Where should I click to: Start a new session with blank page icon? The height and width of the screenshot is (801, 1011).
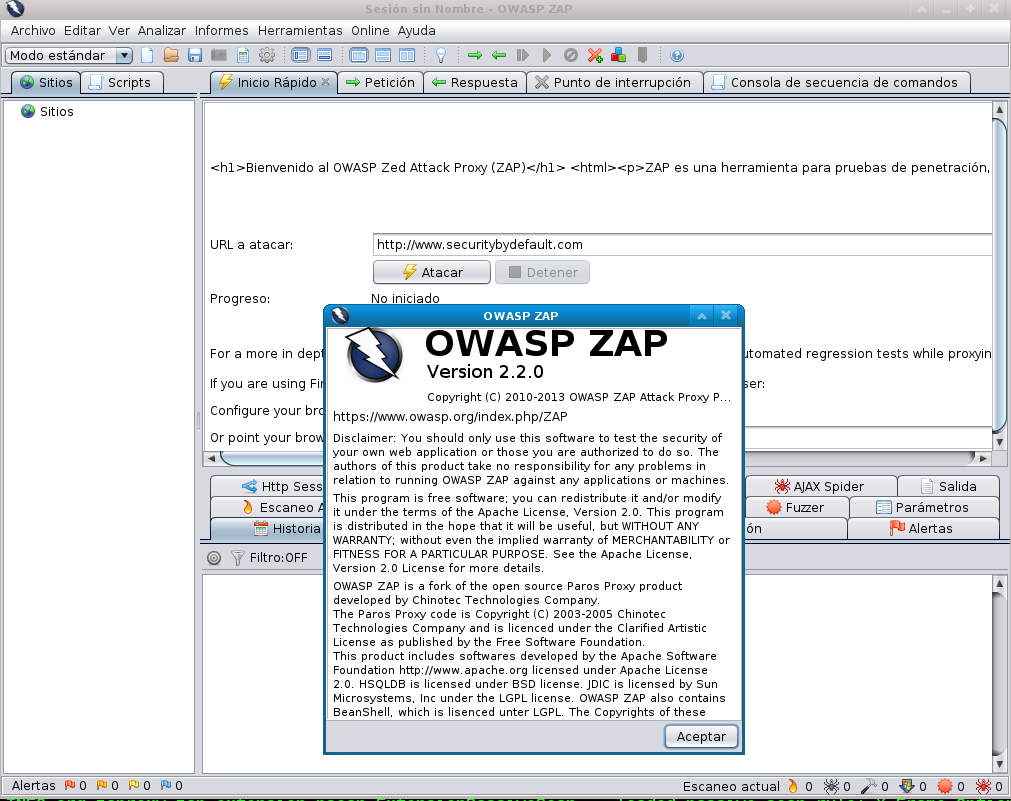tap(146, 55)
